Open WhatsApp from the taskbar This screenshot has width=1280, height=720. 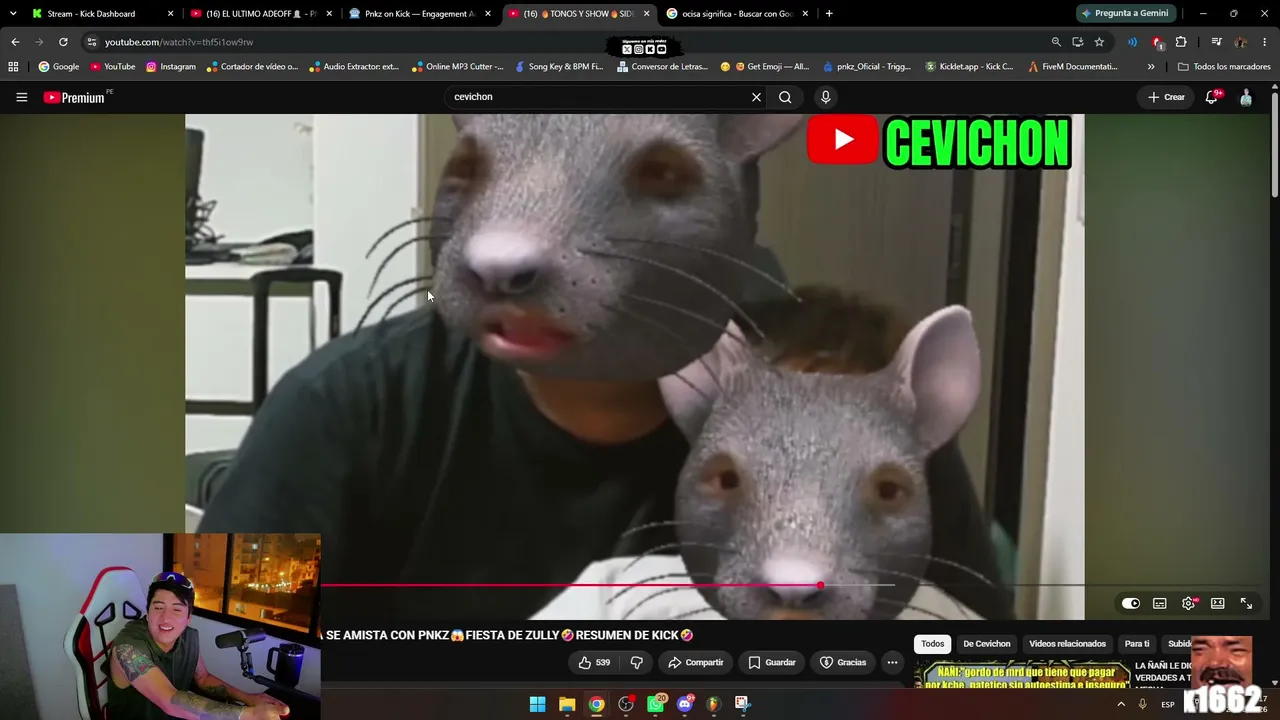tap(656, 704)
